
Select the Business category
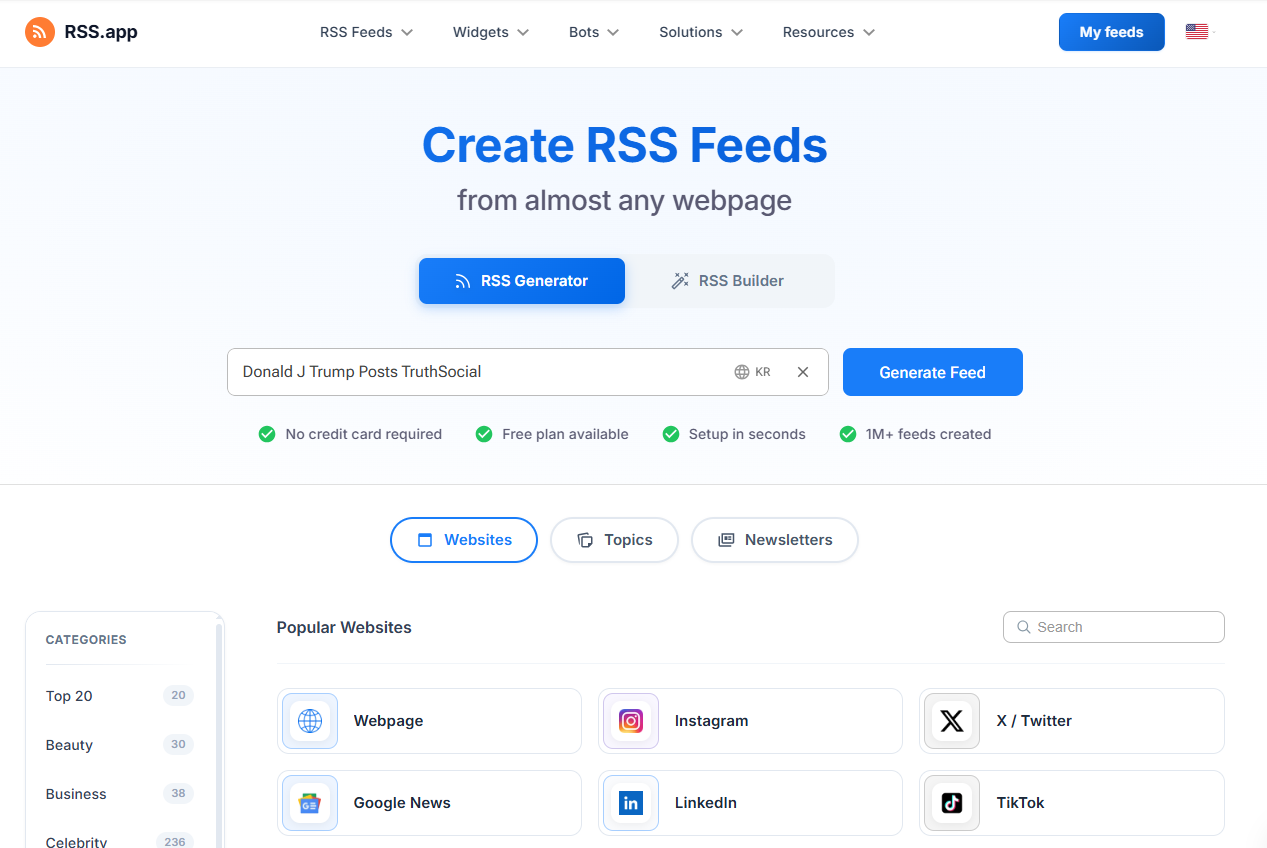point(120,794)
